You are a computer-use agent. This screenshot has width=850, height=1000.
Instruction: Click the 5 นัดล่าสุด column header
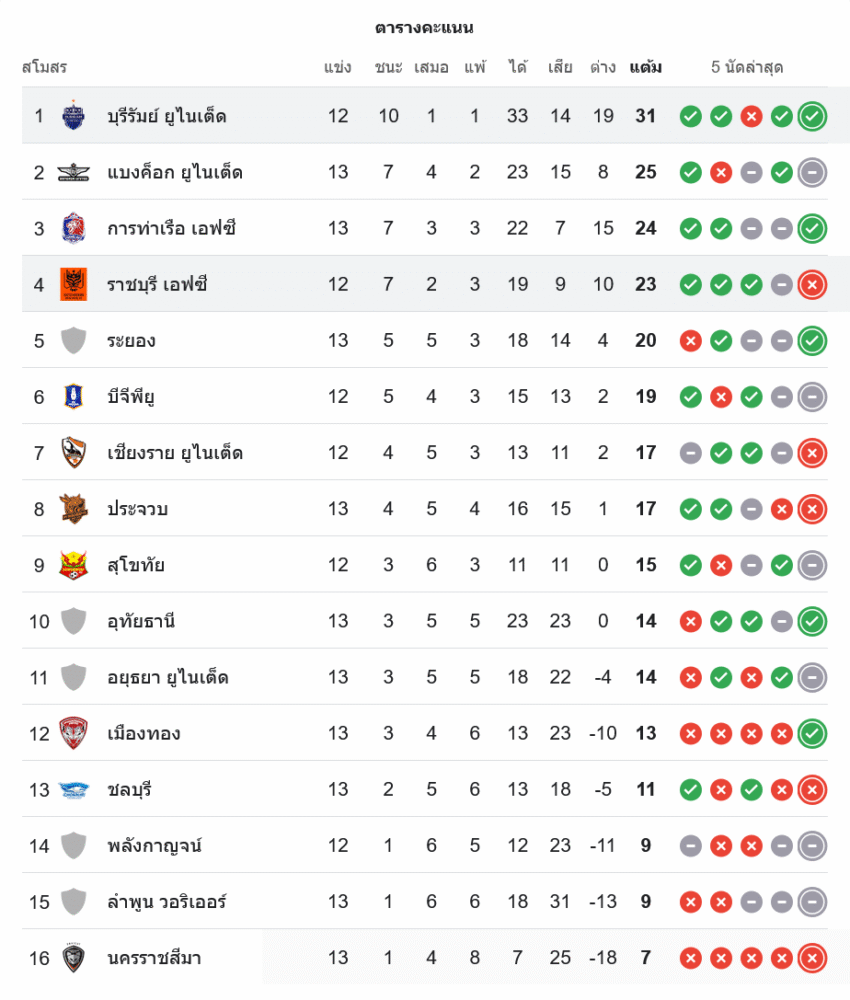(x=746, y=68)
